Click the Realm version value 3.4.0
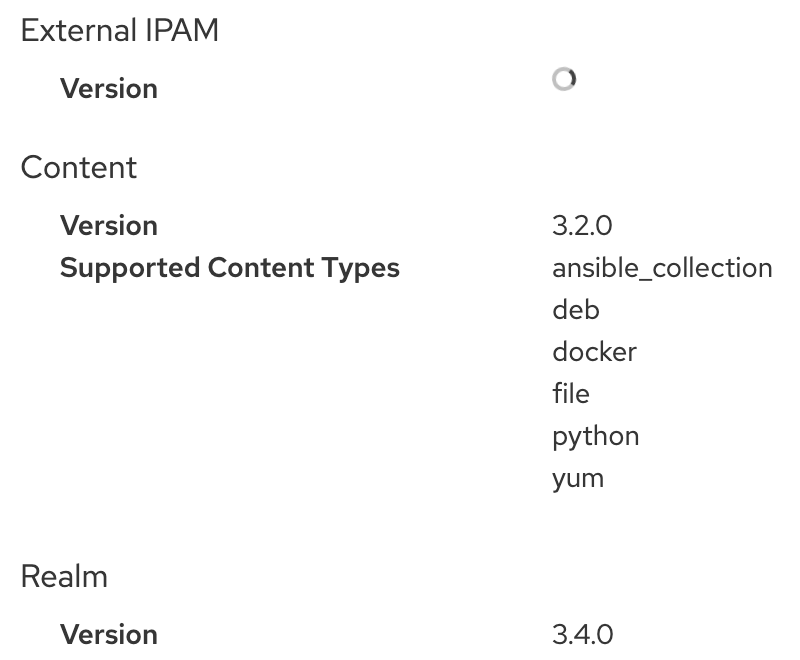This screenshot has height=660, width=800. coord(583,634)
